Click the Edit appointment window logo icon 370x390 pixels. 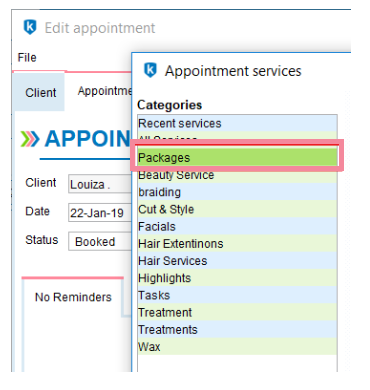30,27
